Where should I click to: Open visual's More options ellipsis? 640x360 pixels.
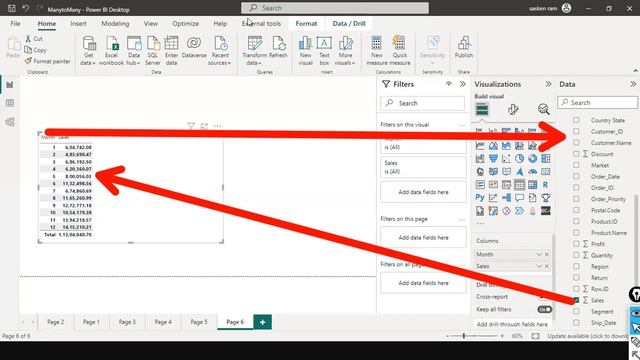pyautogui.click(x=217, y=126)
